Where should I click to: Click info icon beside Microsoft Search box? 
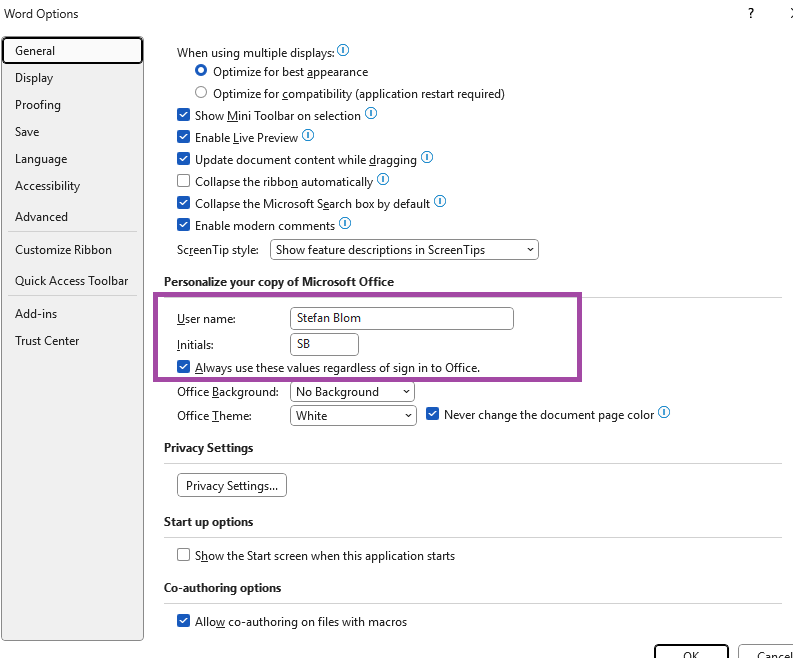click(x=440, y=201)
